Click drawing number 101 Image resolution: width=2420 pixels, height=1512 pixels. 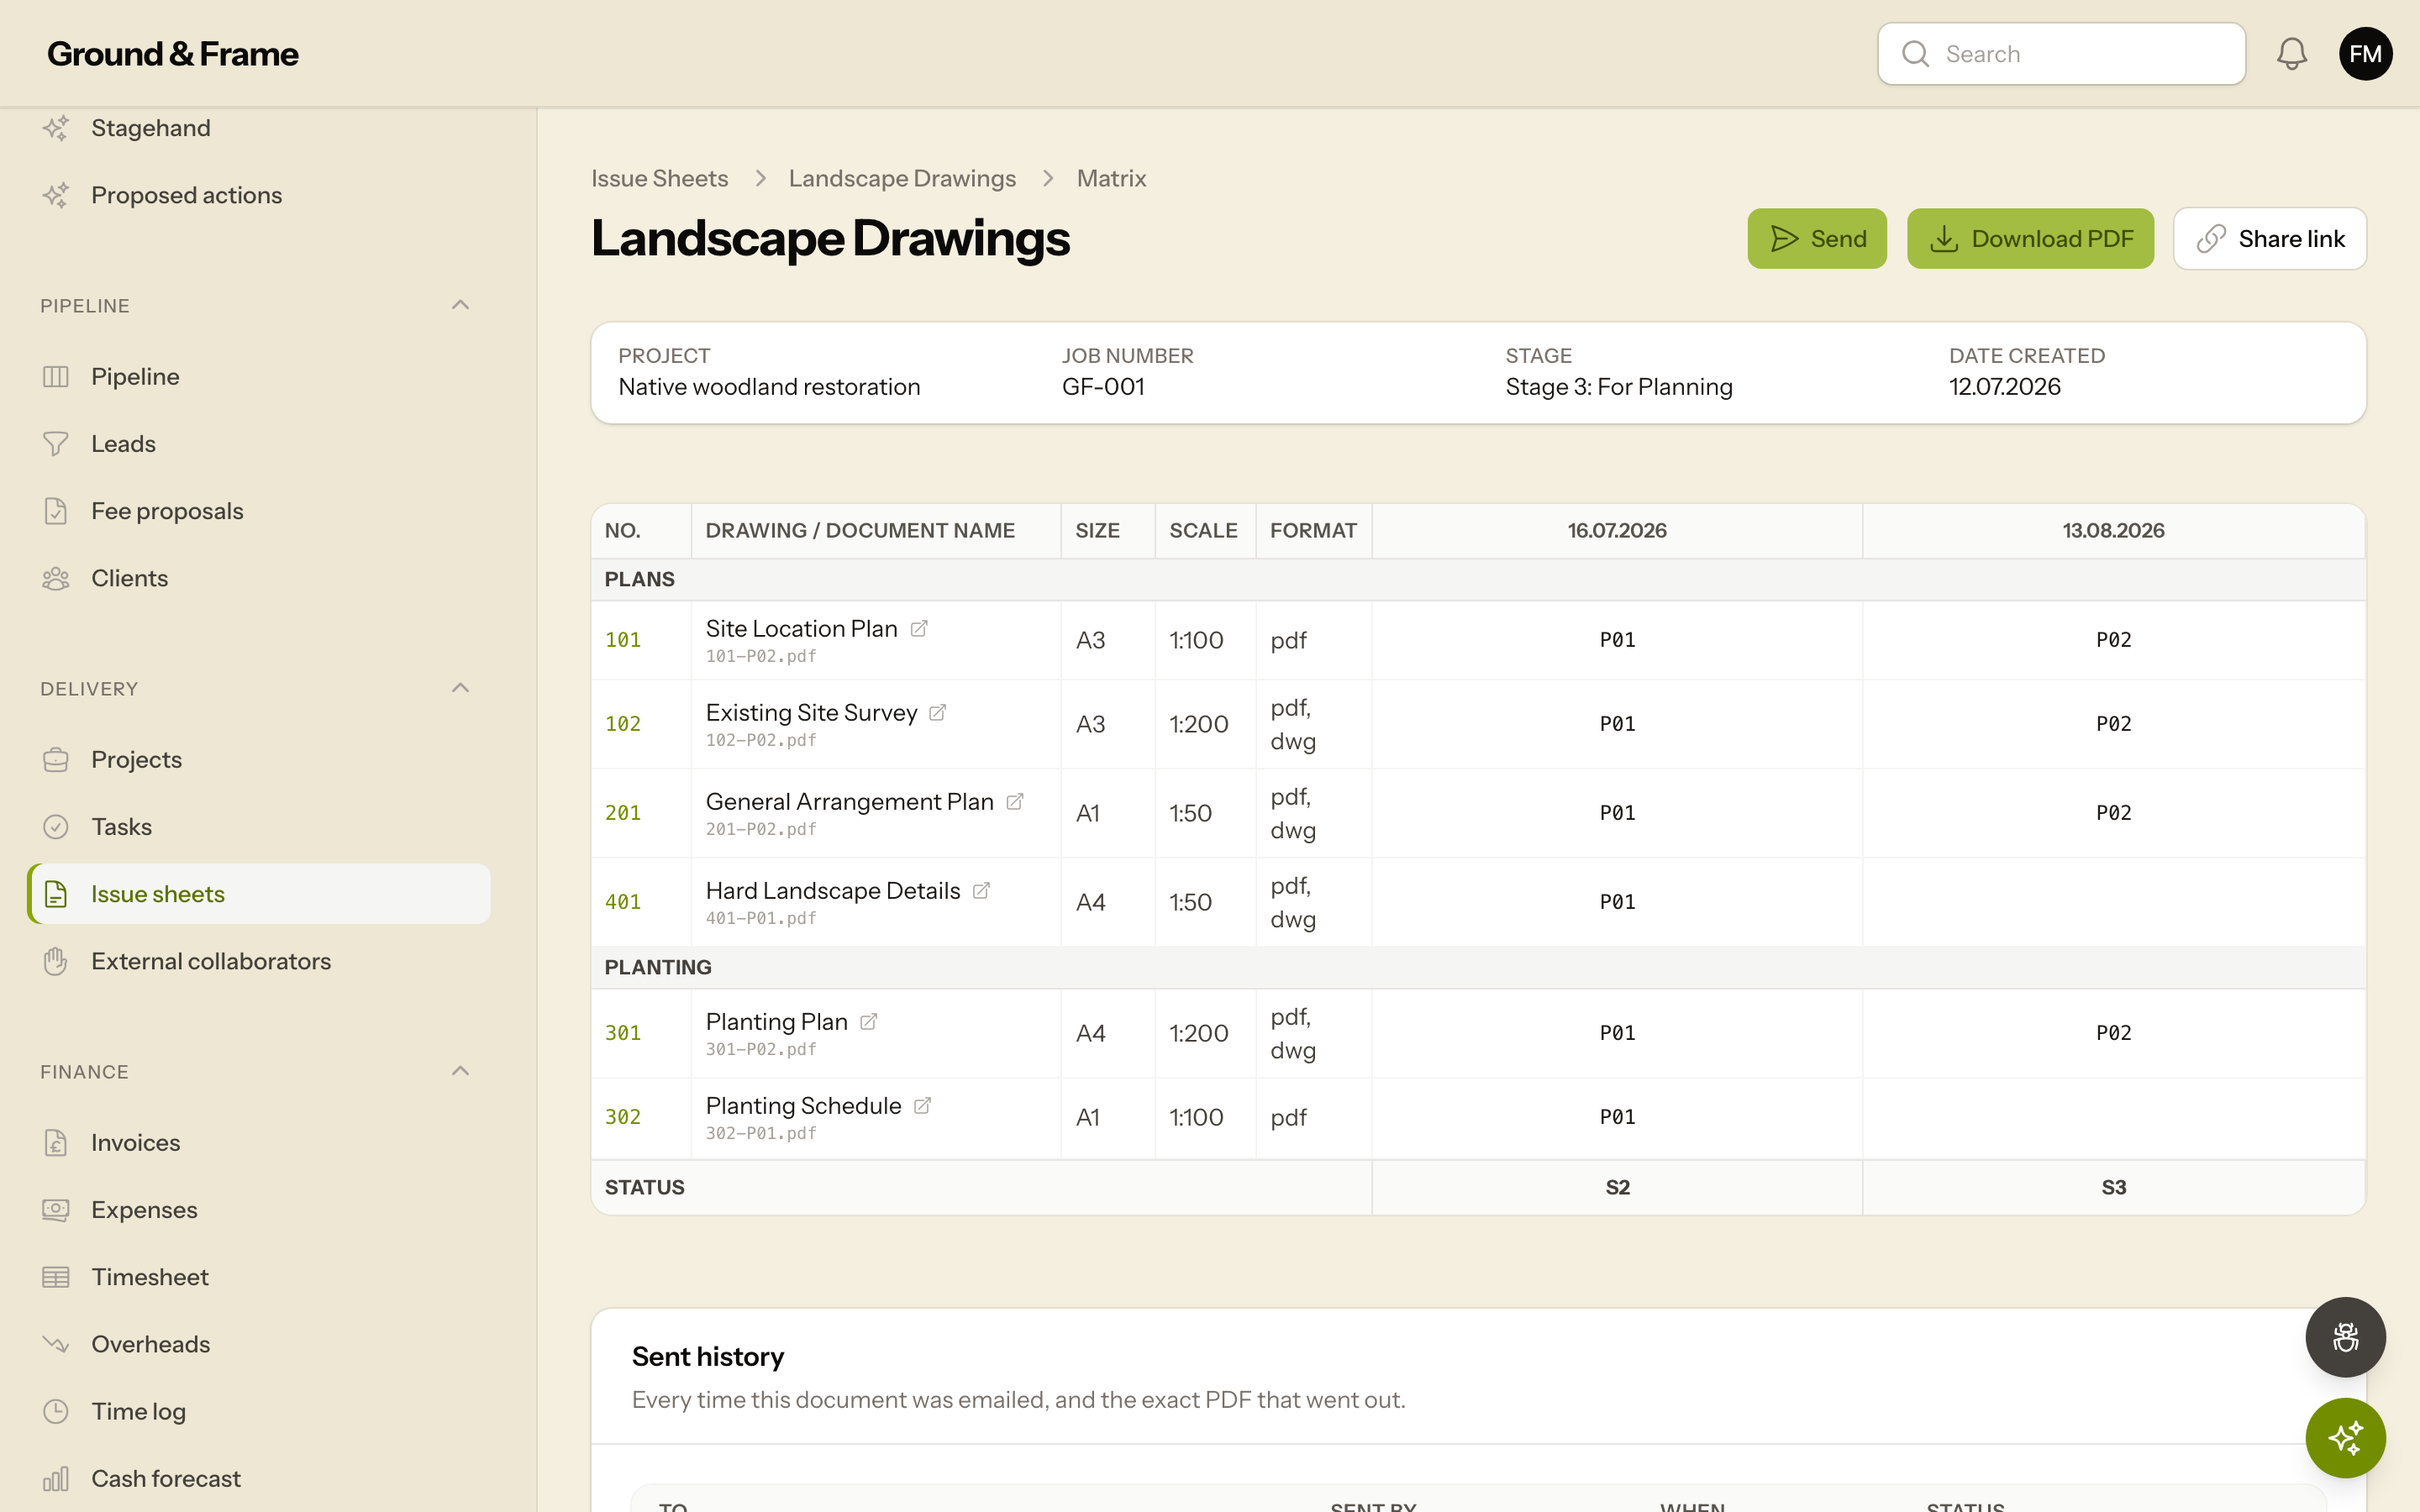click(x=623, y=640)
